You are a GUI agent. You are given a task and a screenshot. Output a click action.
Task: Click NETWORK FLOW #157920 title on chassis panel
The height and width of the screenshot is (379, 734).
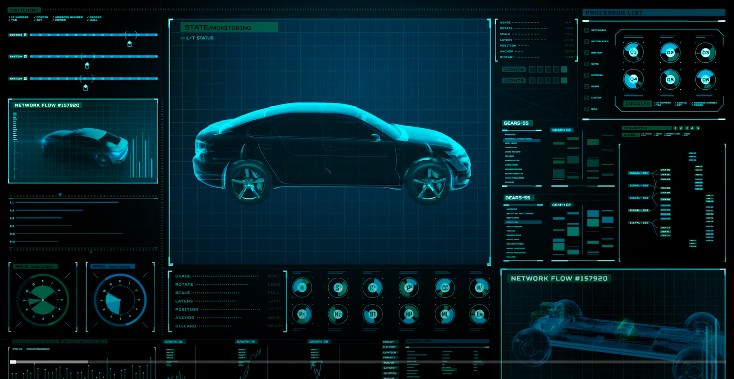tap(559, 278)
